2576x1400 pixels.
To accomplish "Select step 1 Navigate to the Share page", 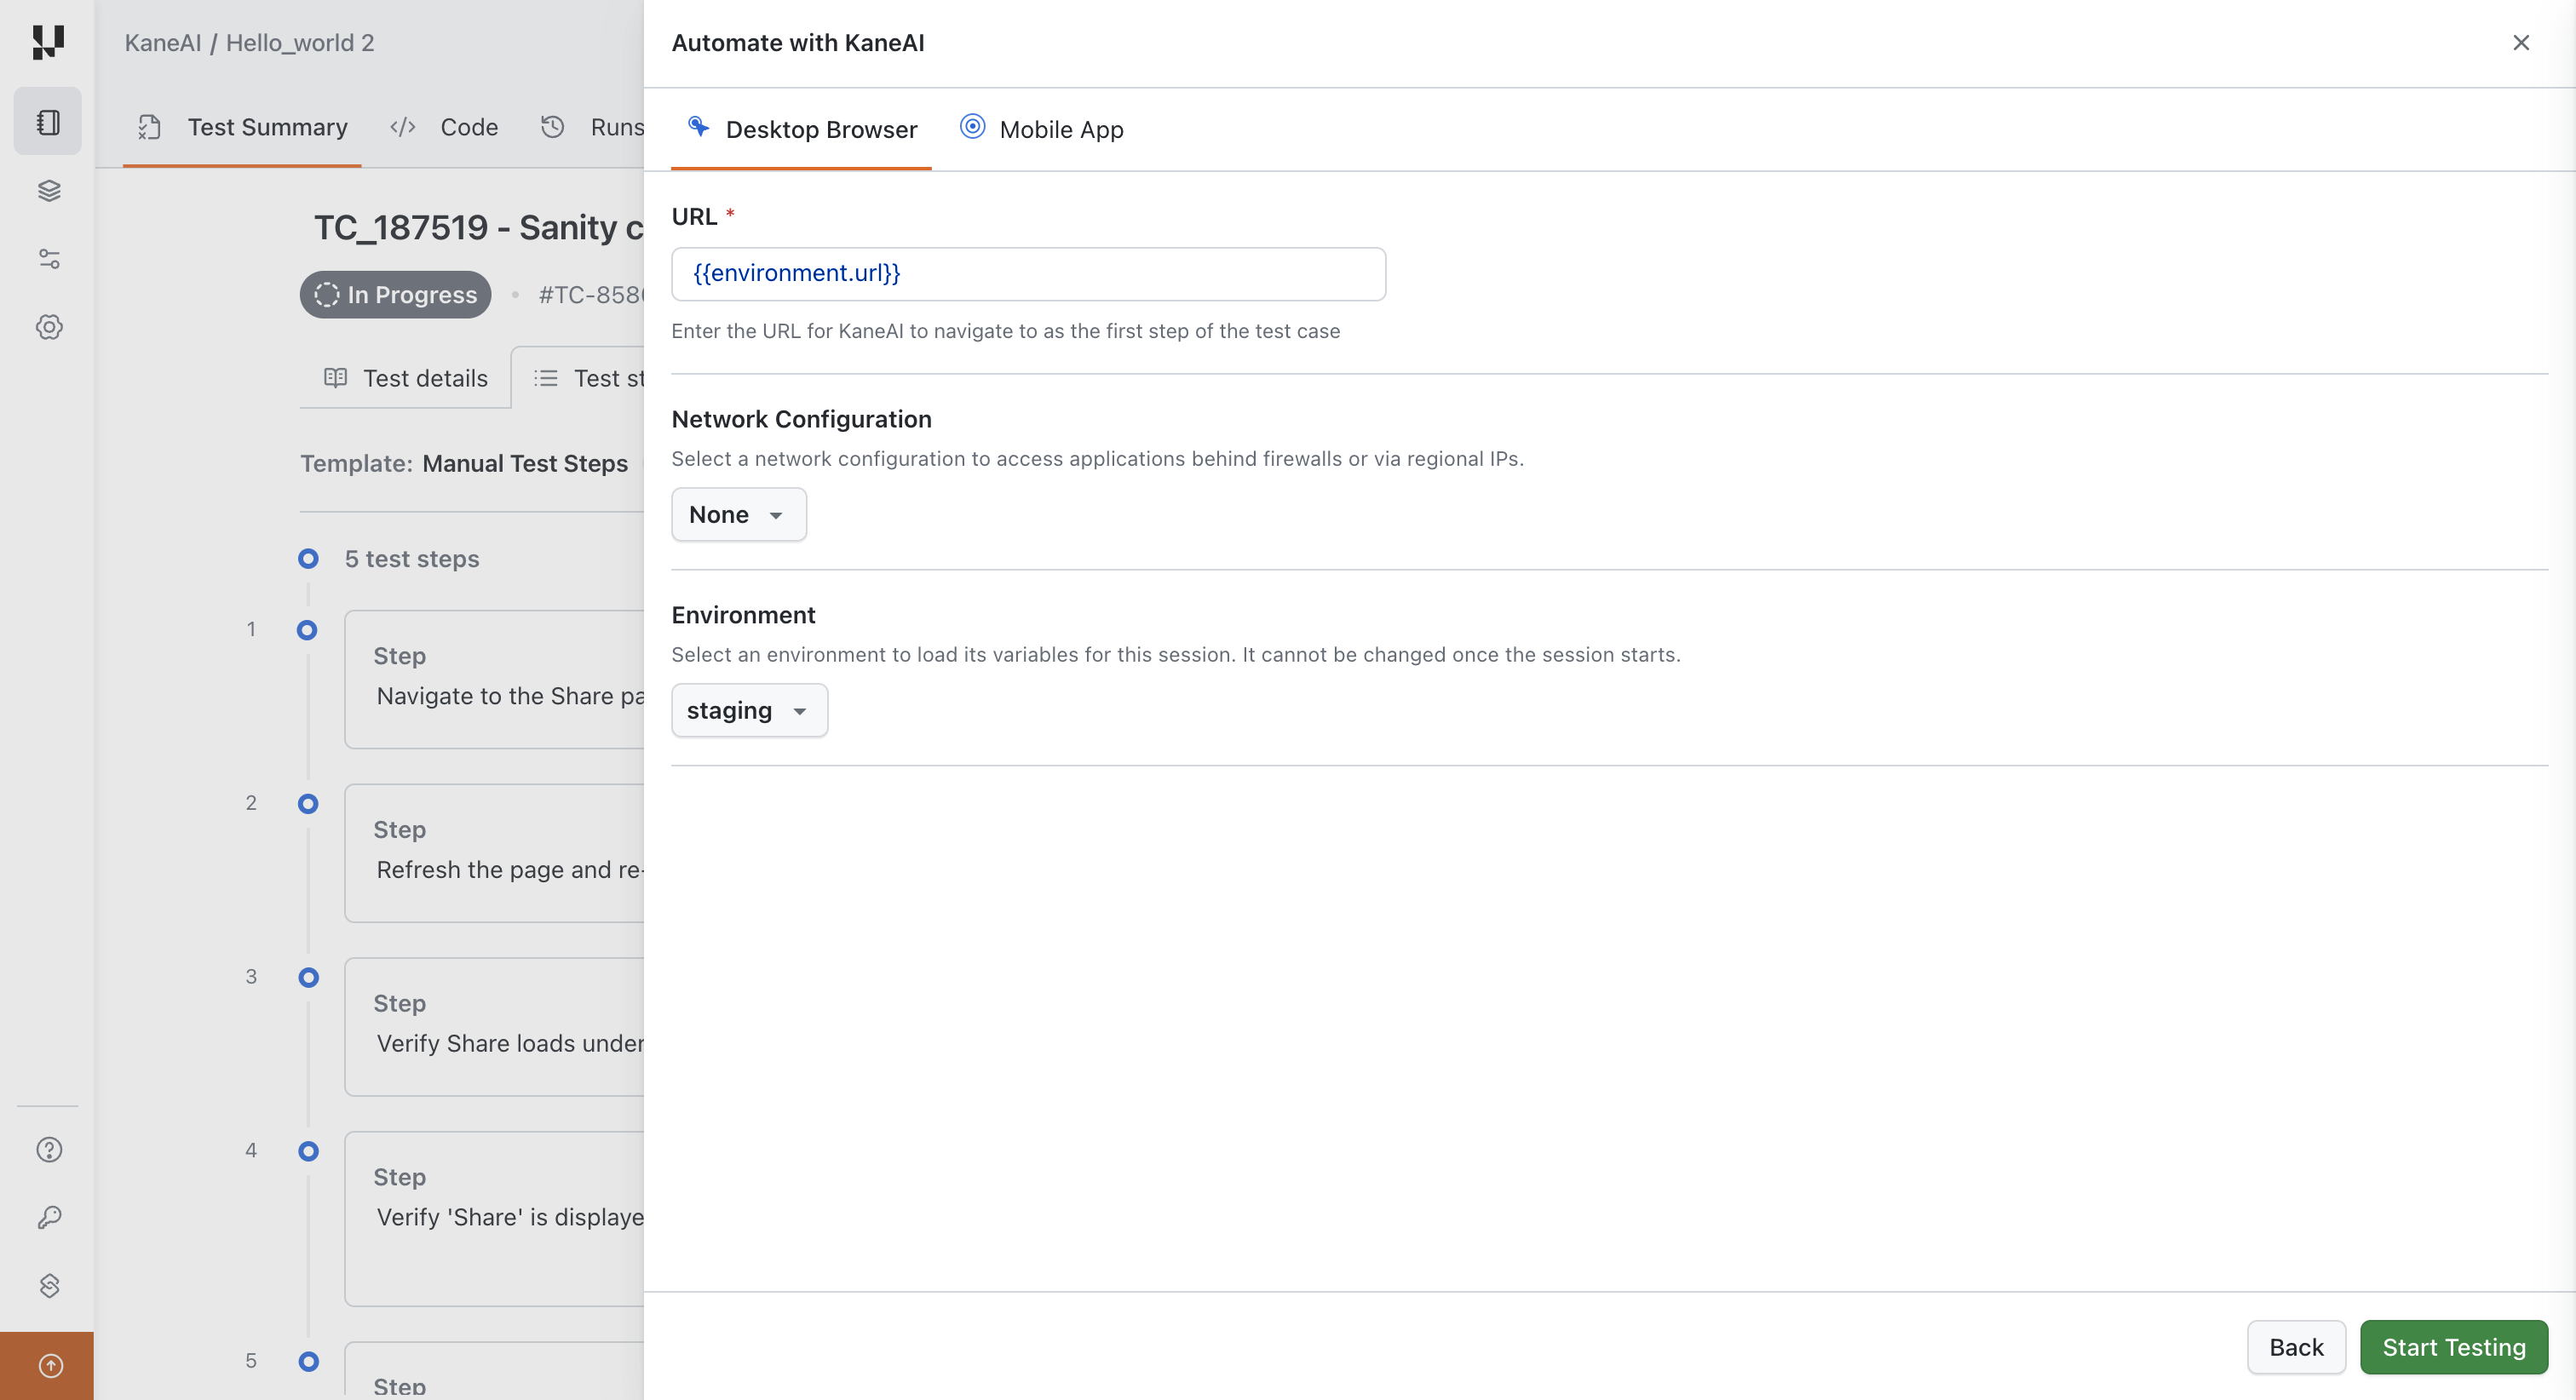I will (495, 680).
